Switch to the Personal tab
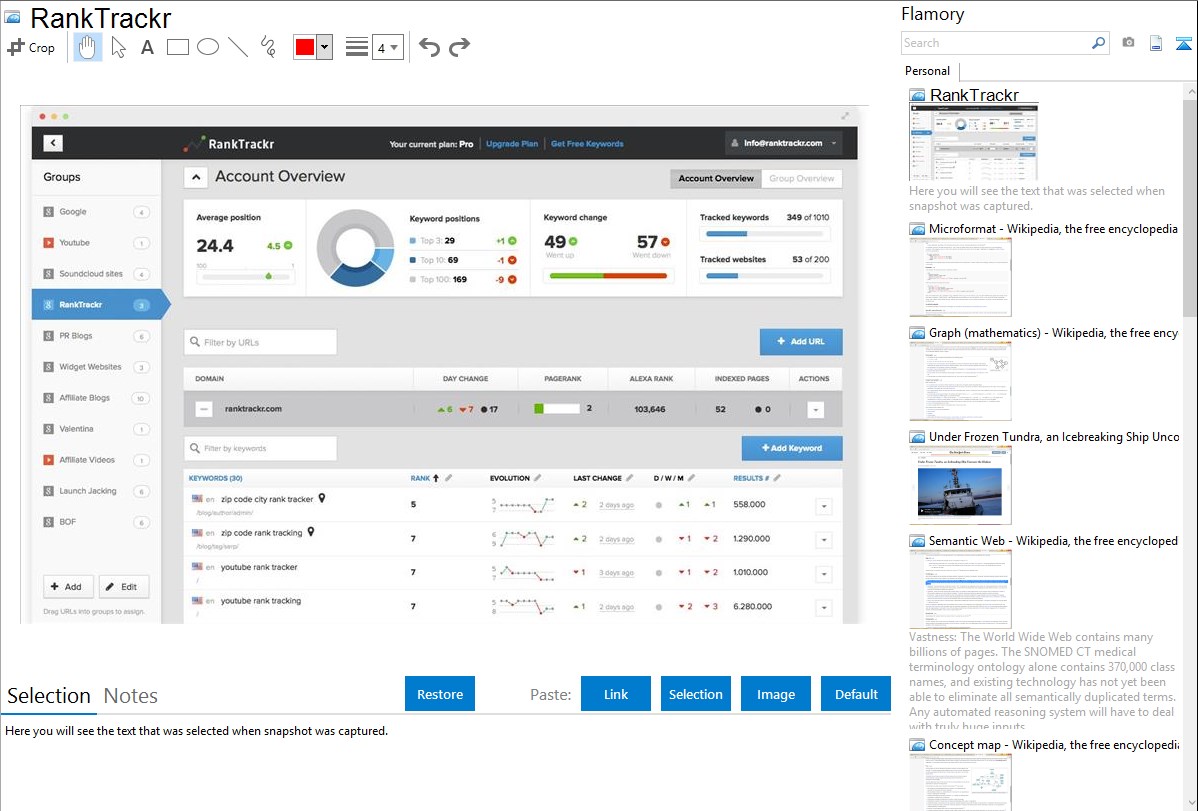This screenshot has width=1198, height=811. coord(928,70)
